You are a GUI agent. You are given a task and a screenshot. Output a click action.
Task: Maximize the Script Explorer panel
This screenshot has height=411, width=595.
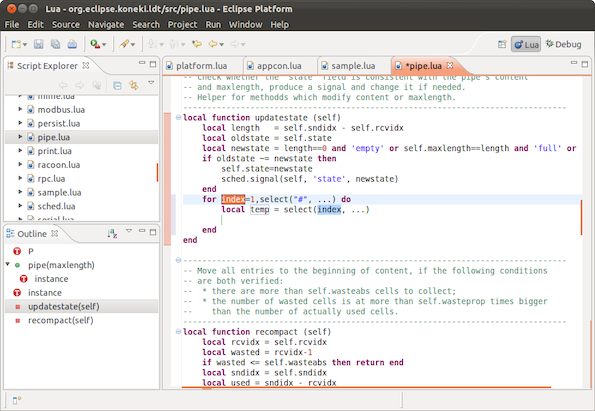coord(153,64)
